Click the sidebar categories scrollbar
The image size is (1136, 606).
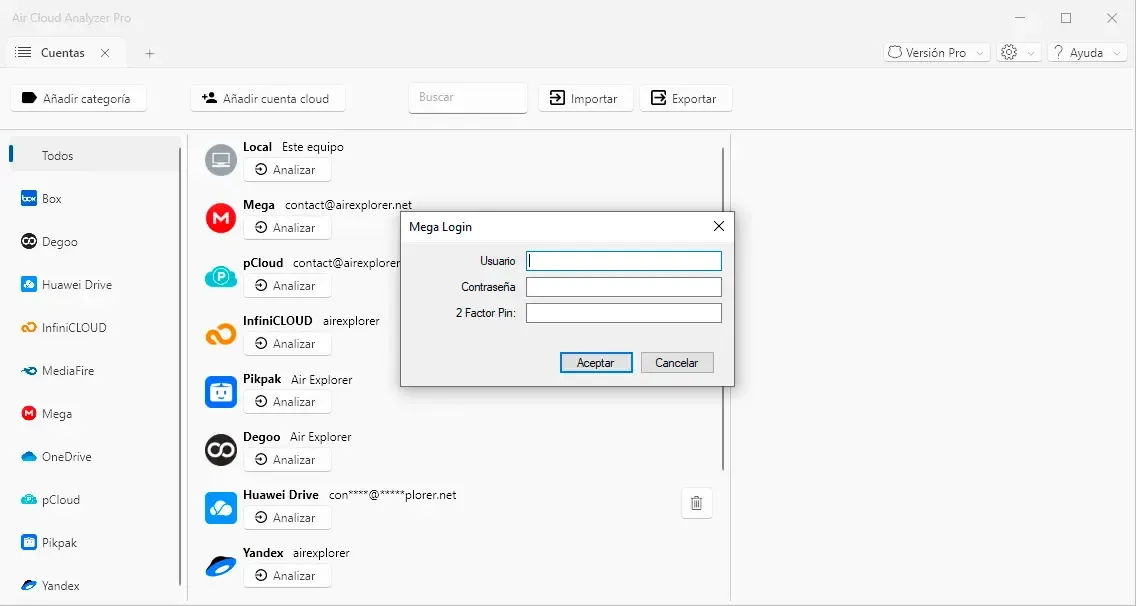(x=180, y=366)
